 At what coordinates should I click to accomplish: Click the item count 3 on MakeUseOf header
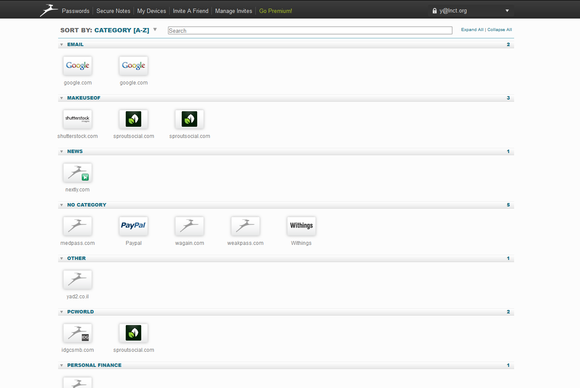508,98
